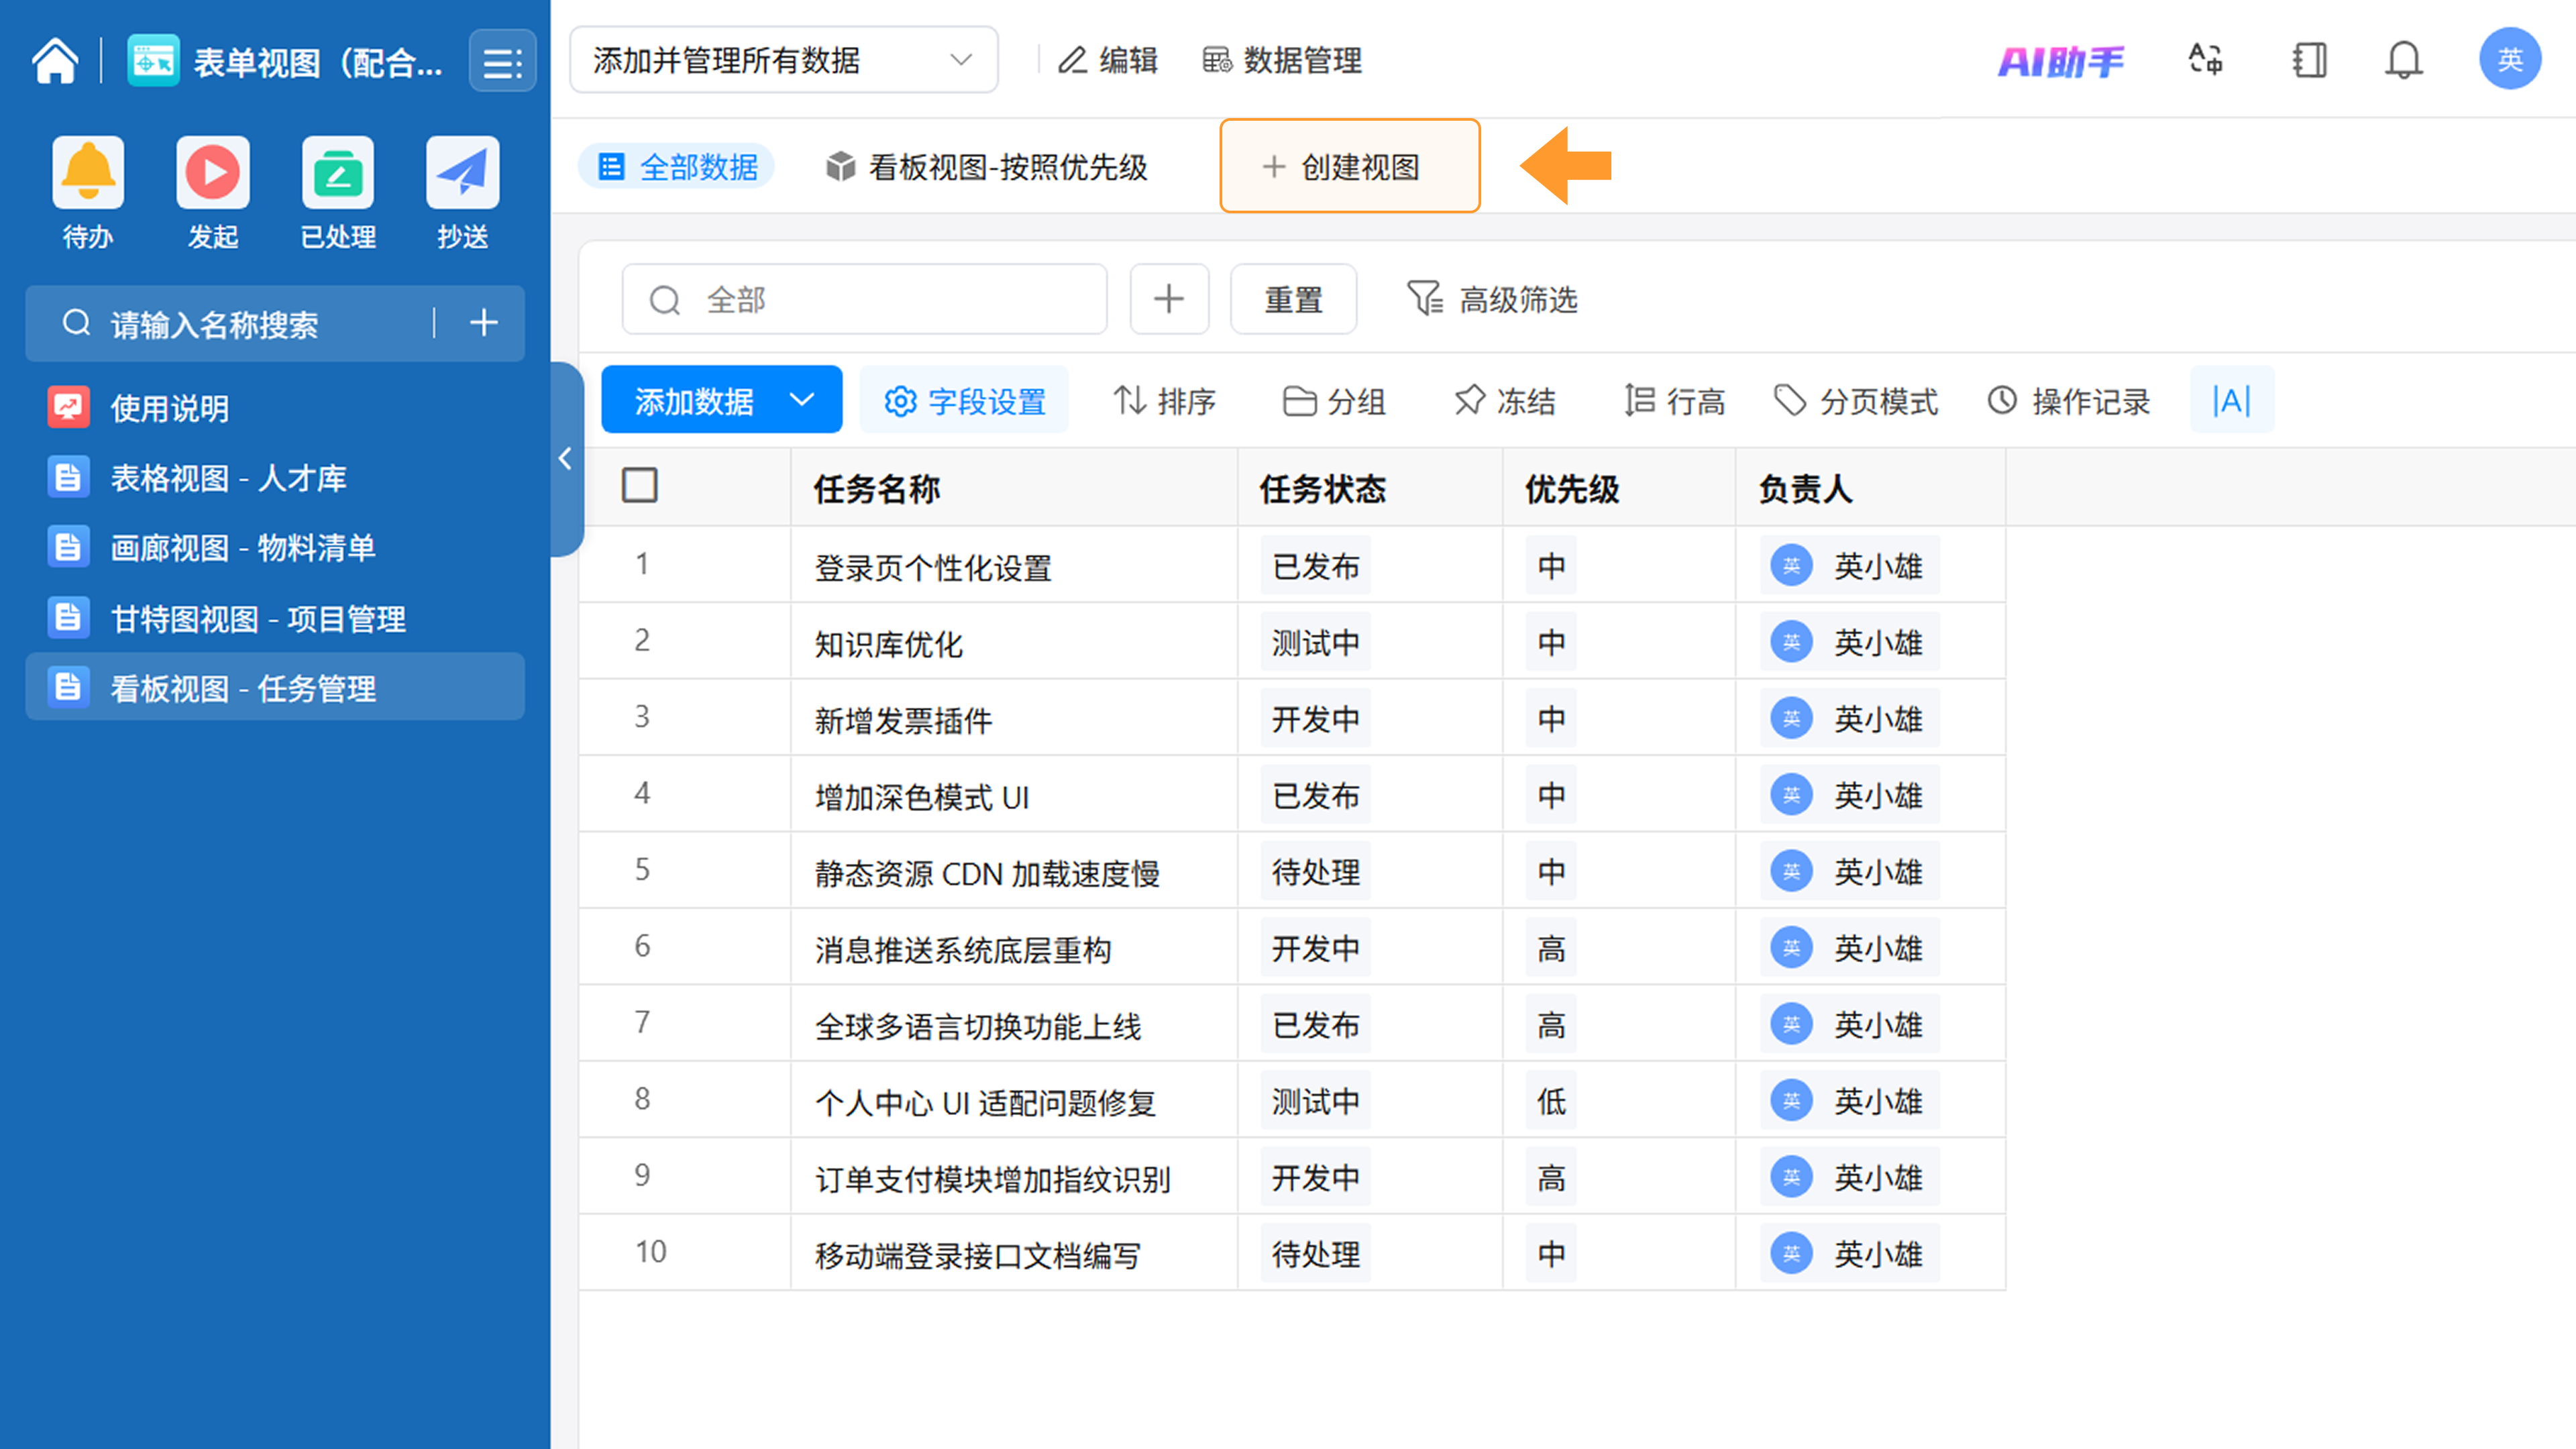Open the 待办 bell shortcut
Image resolution: width=2576 pixels, height=1449 pixels.
click(88, 173)
